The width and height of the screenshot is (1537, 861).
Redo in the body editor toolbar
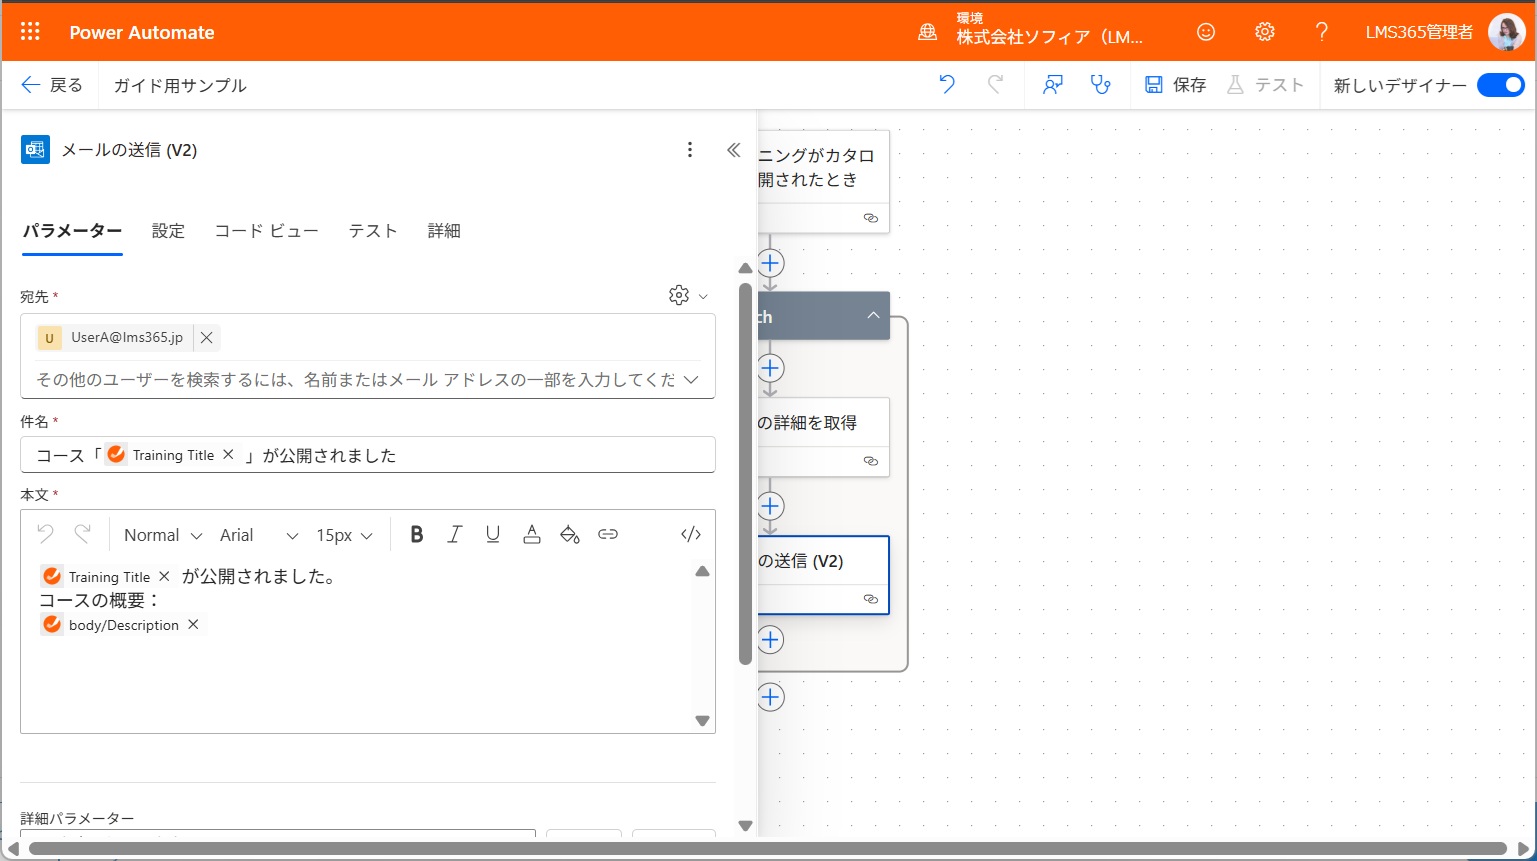pyautogui.click(x=83, y=534)
